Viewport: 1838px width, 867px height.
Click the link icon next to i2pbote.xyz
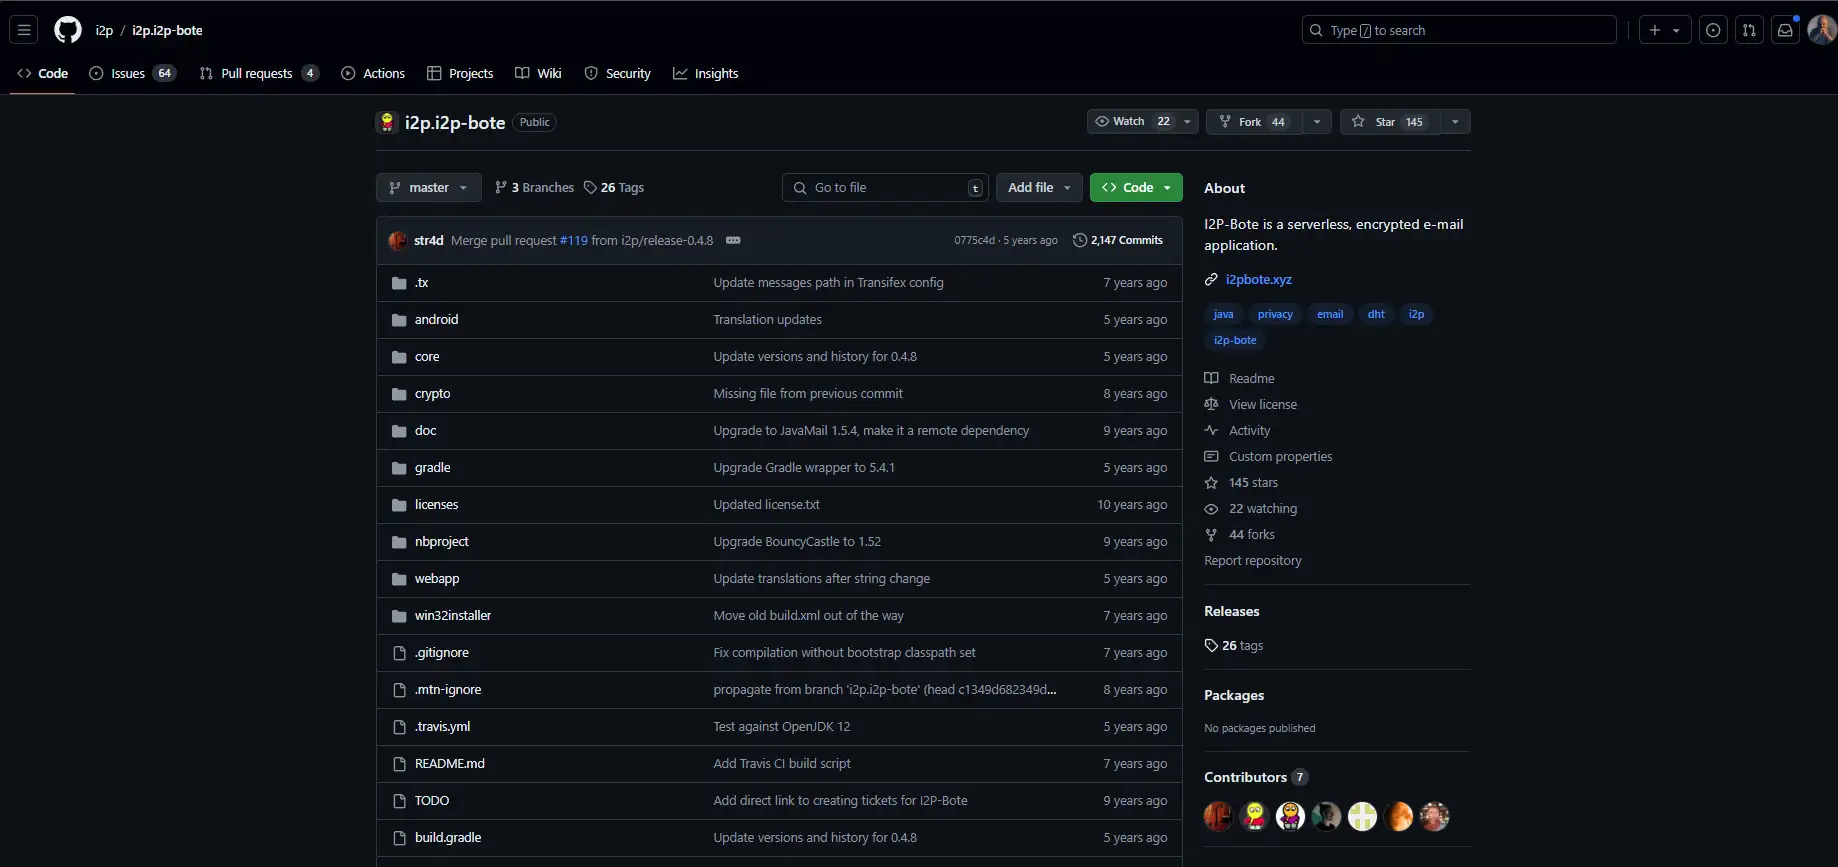(x=1211, y=280)
